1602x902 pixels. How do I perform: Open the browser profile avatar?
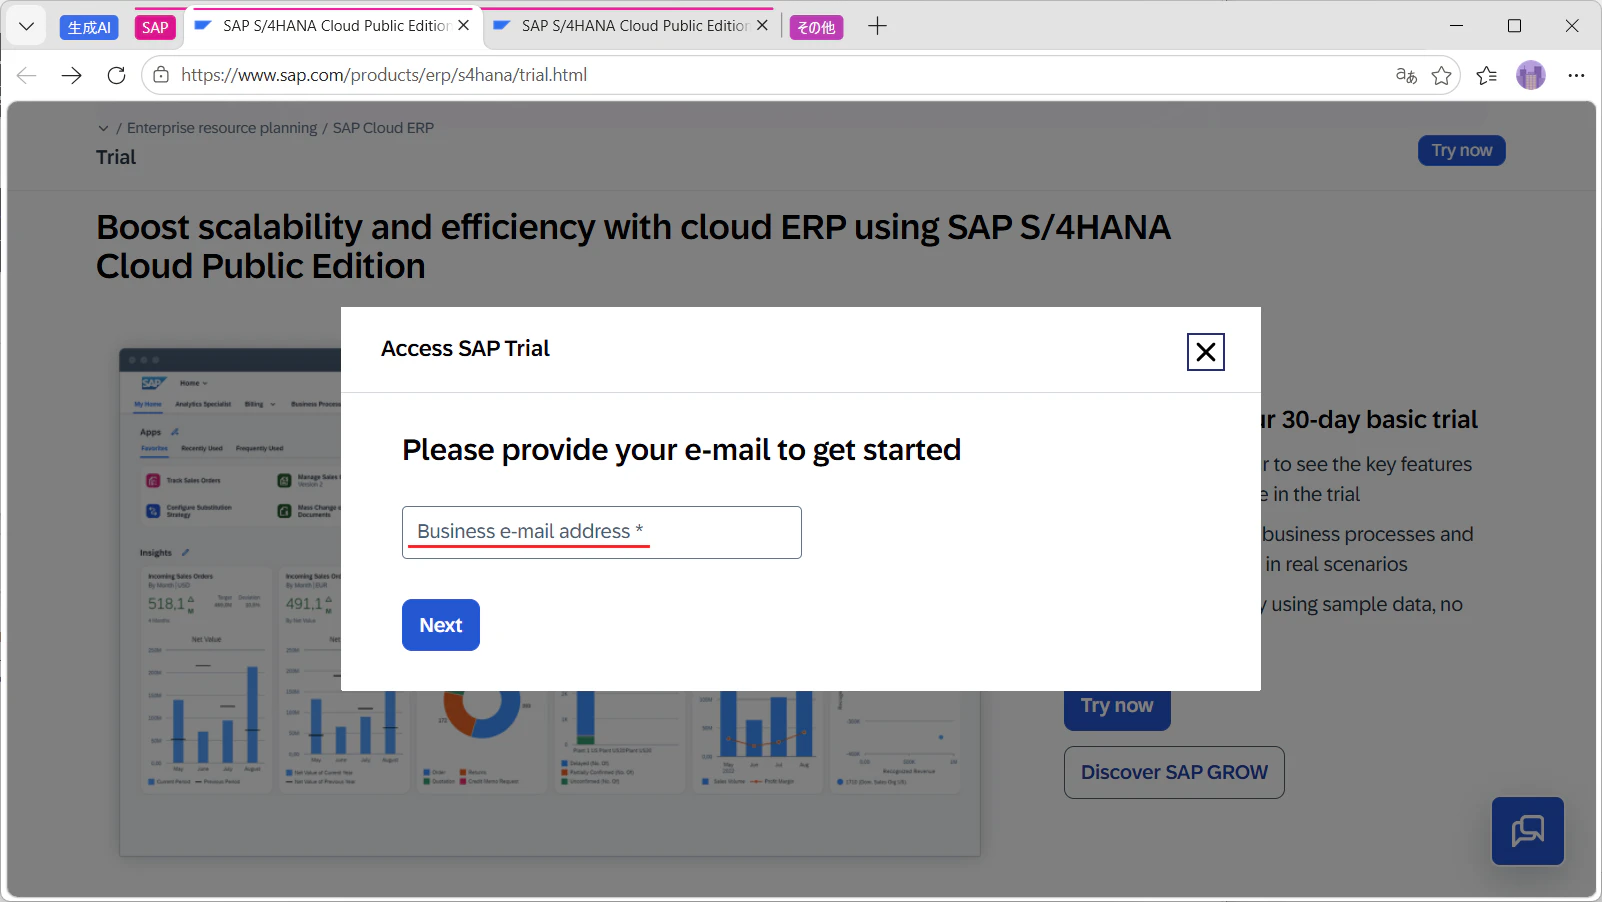[1530, 75]
